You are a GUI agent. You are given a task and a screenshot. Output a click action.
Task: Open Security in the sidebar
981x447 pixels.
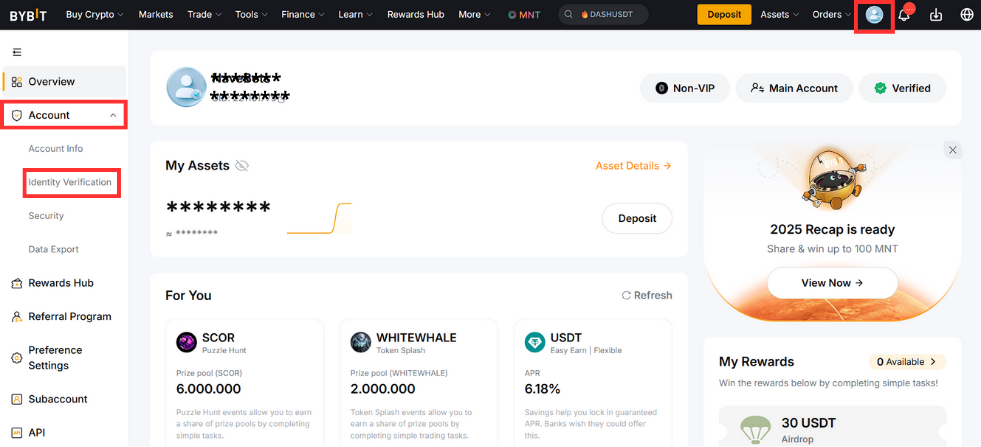coord(46,216)
